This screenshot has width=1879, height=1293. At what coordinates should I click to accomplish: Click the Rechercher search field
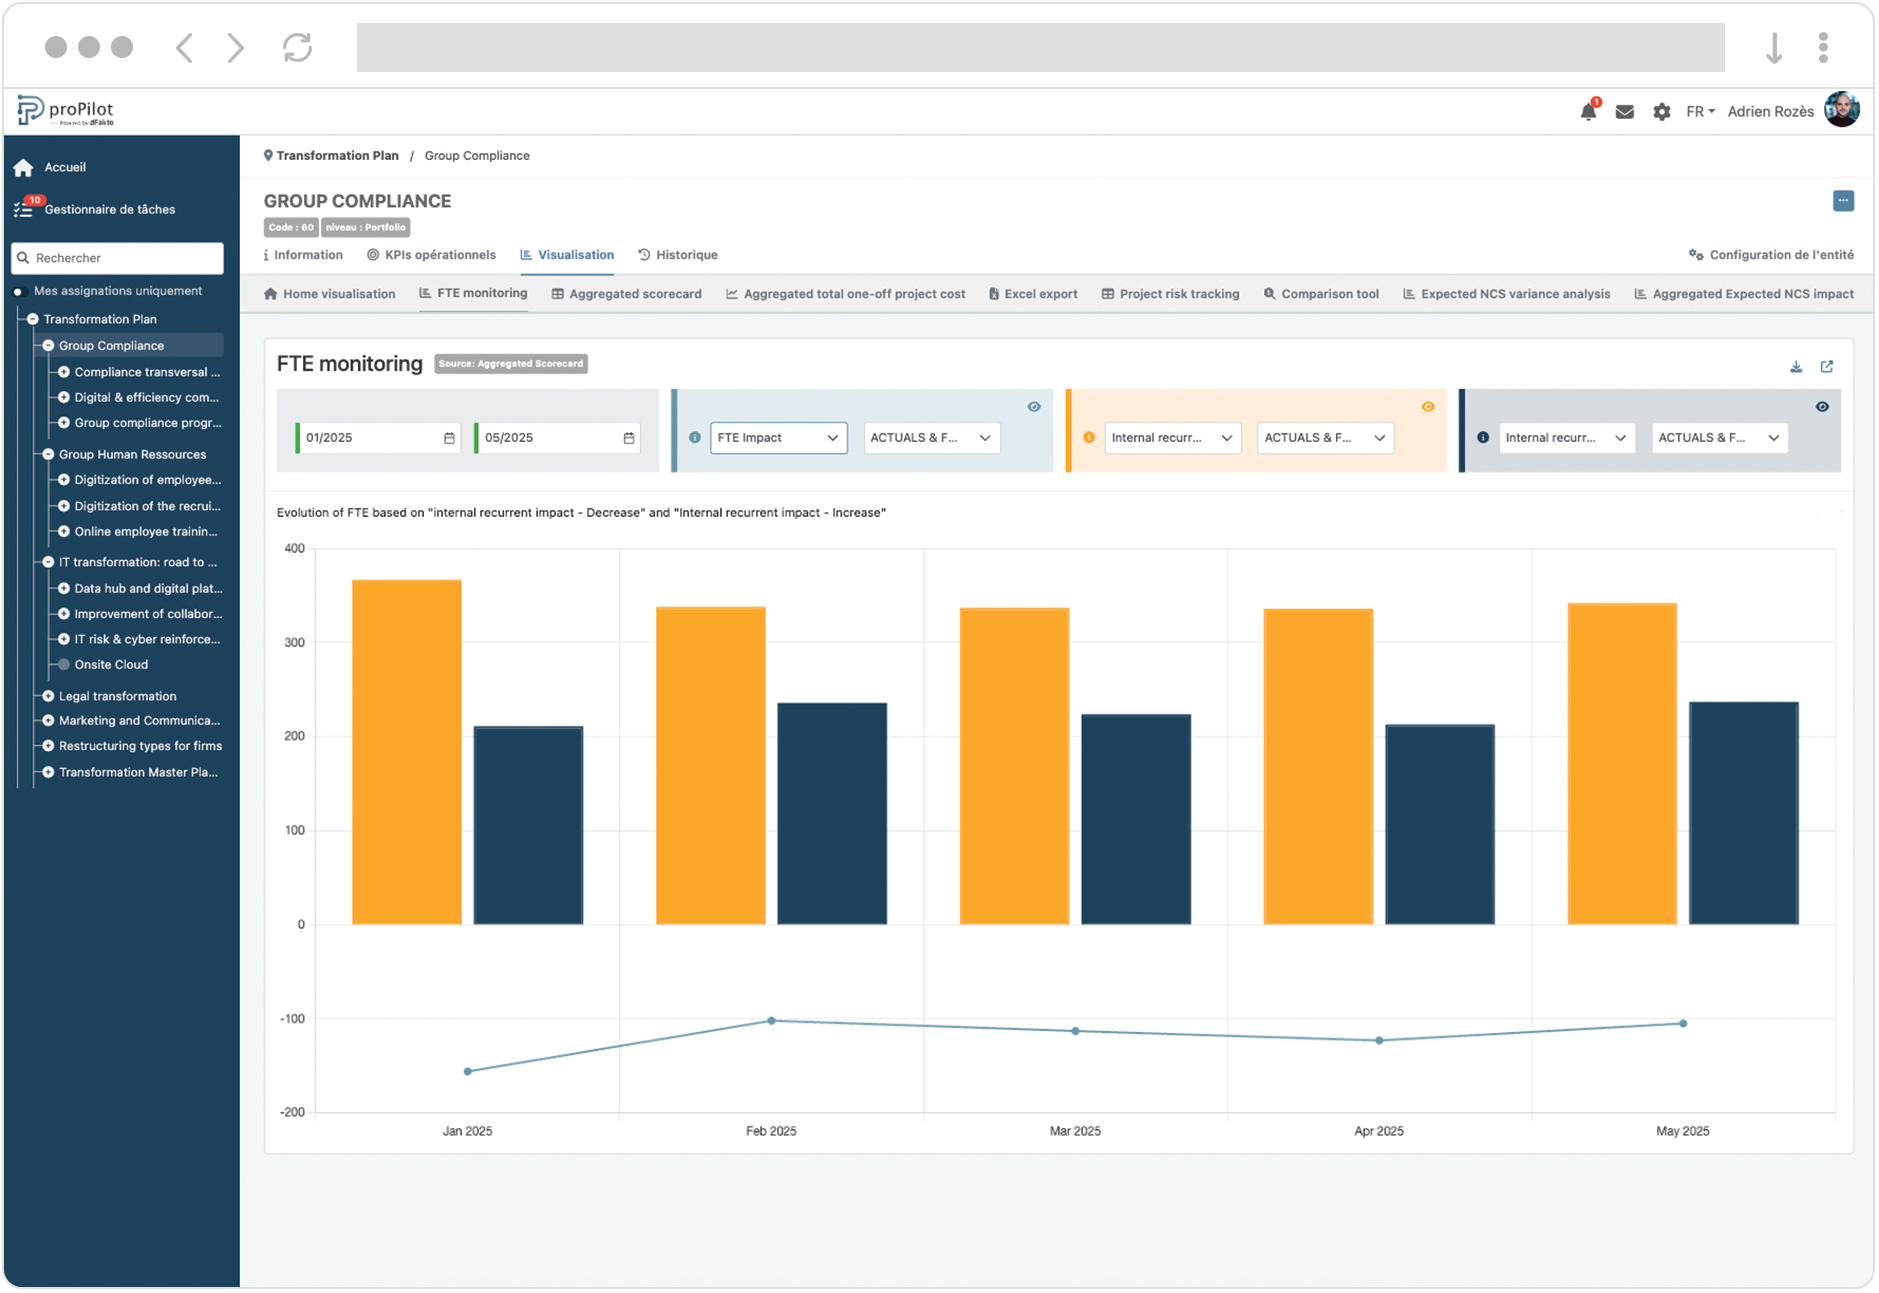tap(118, 258)
